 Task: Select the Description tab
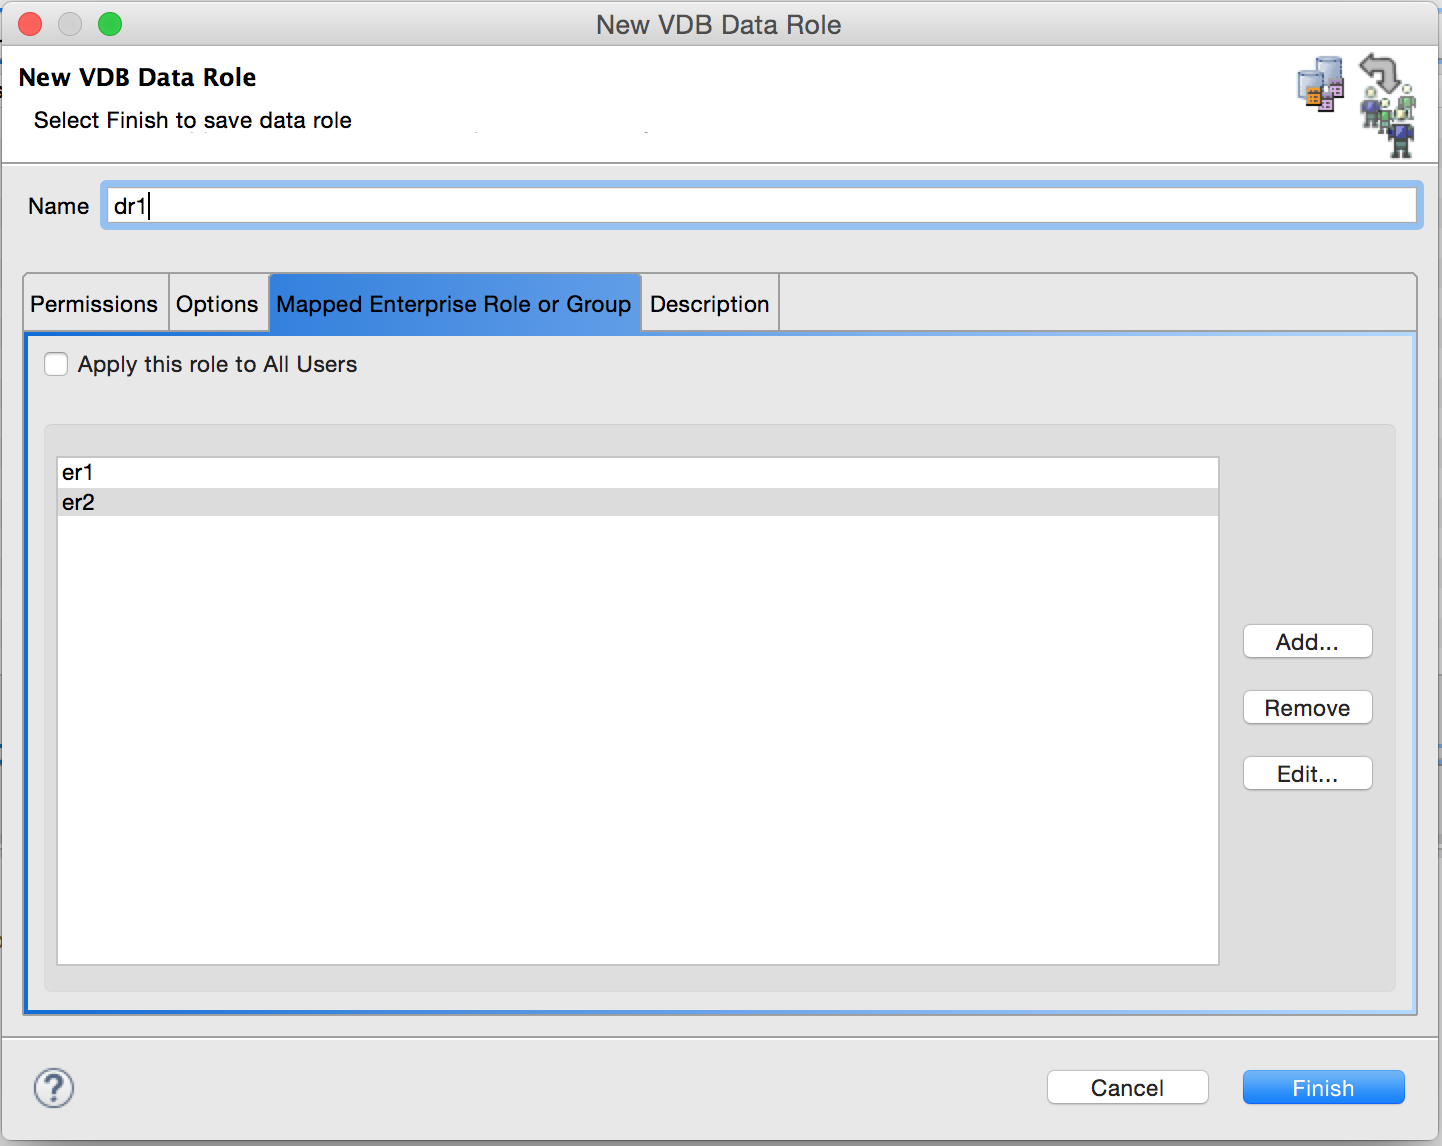(x=709, y=303)
